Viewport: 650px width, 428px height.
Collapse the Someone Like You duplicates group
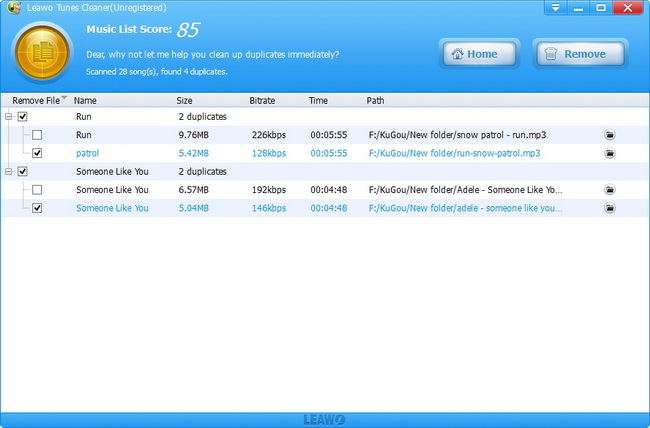point(9,172)
